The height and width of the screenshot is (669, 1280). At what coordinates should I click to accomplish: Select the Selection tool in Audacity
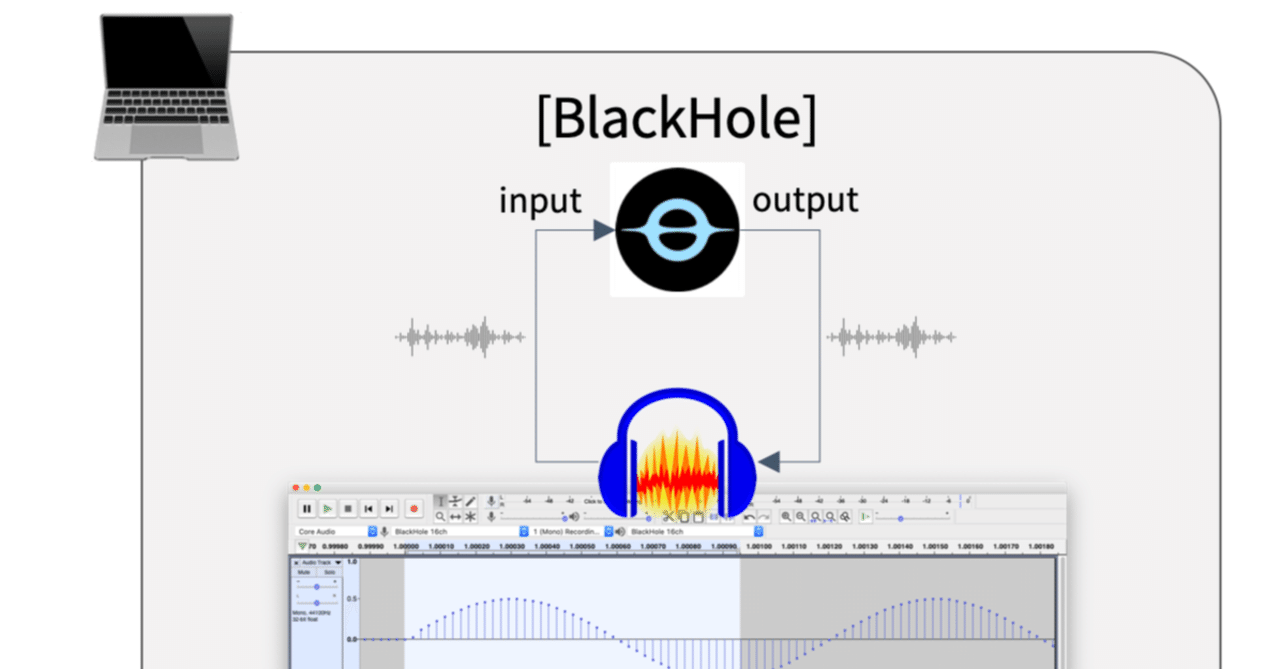point(441,501)
